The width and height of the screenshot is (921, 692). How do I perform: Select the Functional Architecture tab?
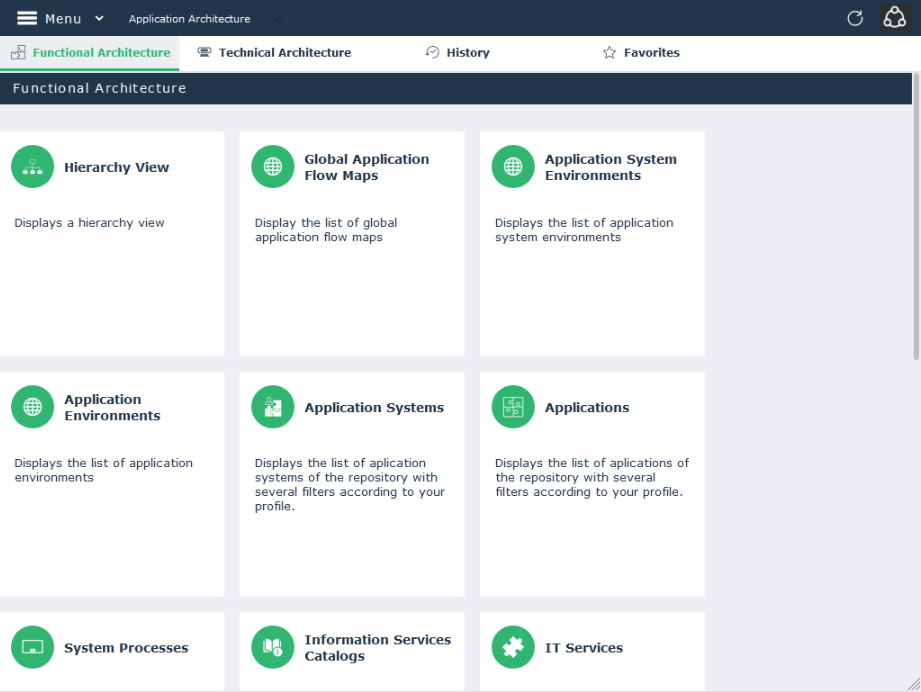[x=90, y=53]
